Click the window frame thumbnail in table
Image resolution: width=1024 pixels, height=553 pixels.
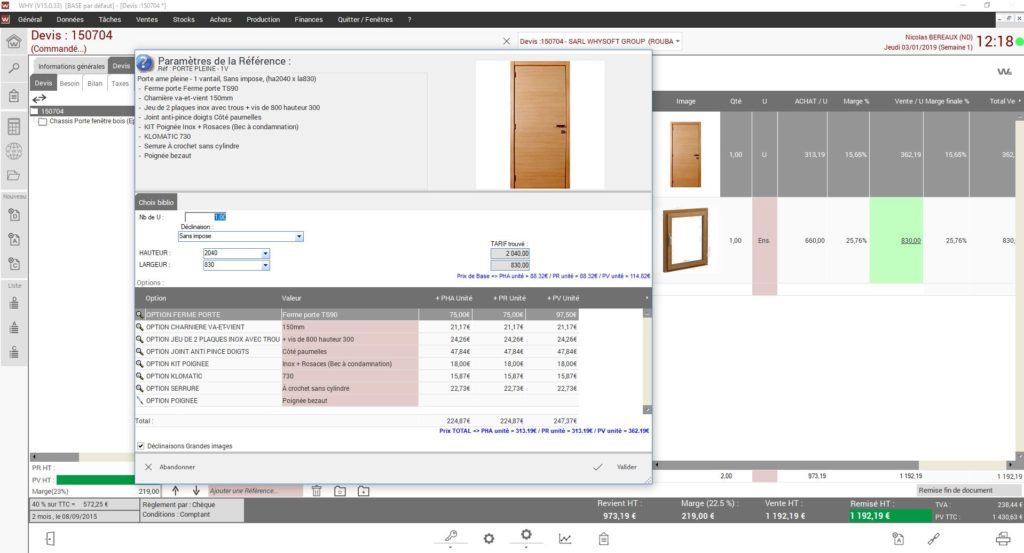point(686,240)
